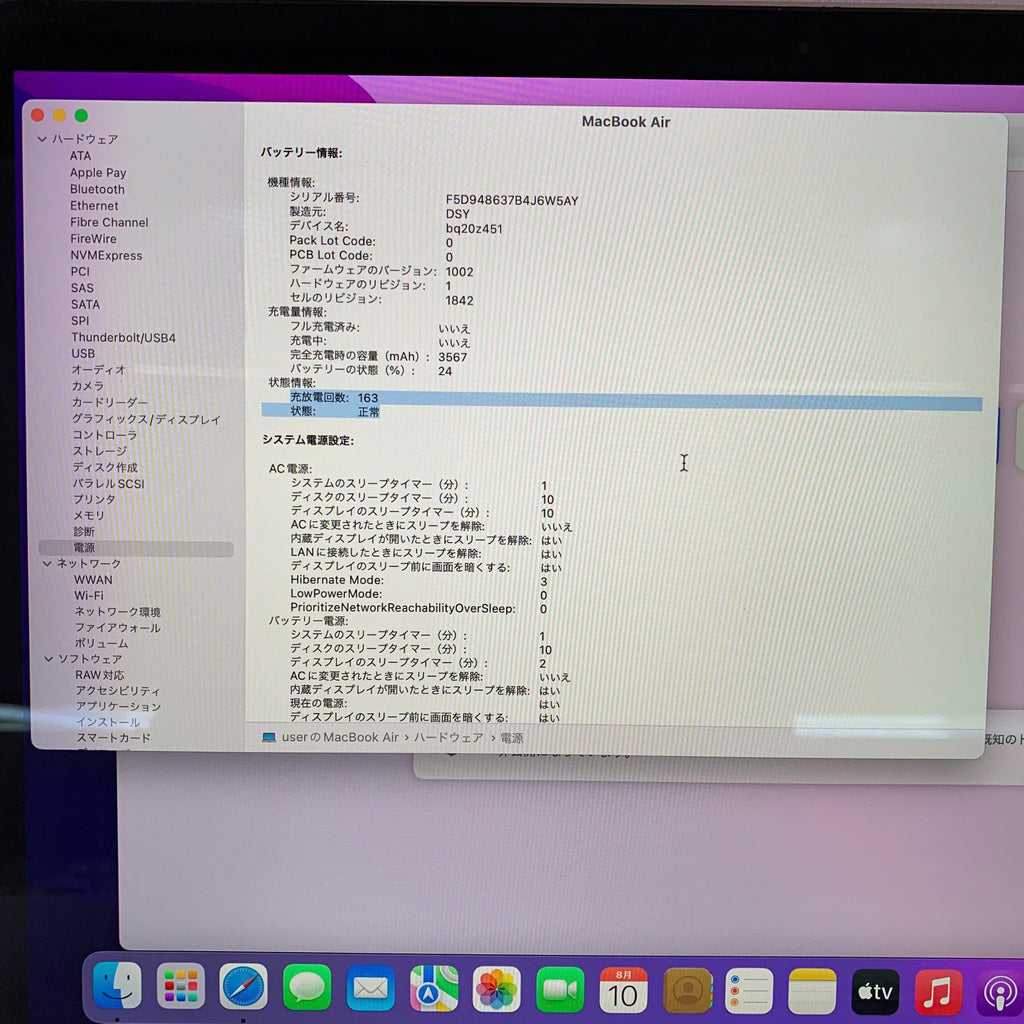This screenshot has width=1024, height=1024.
Task: Select グラフィックス/ディスプレイ in sidebar
Action: click(146, 419)
